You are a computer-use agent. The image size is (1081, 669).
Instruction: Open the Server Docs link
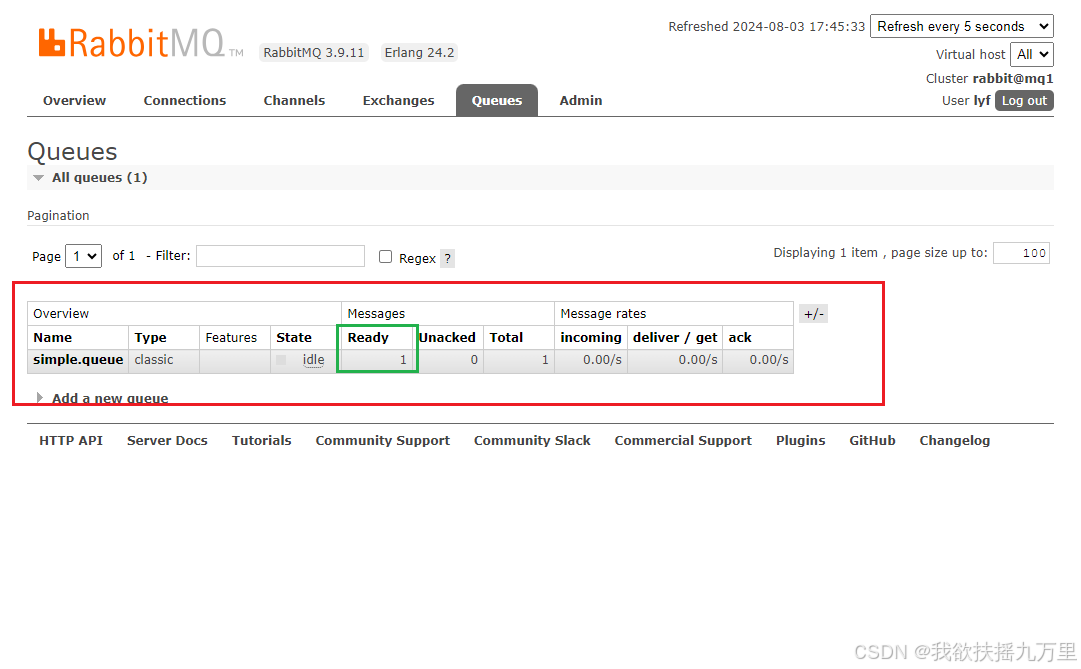tap(167, 441)
